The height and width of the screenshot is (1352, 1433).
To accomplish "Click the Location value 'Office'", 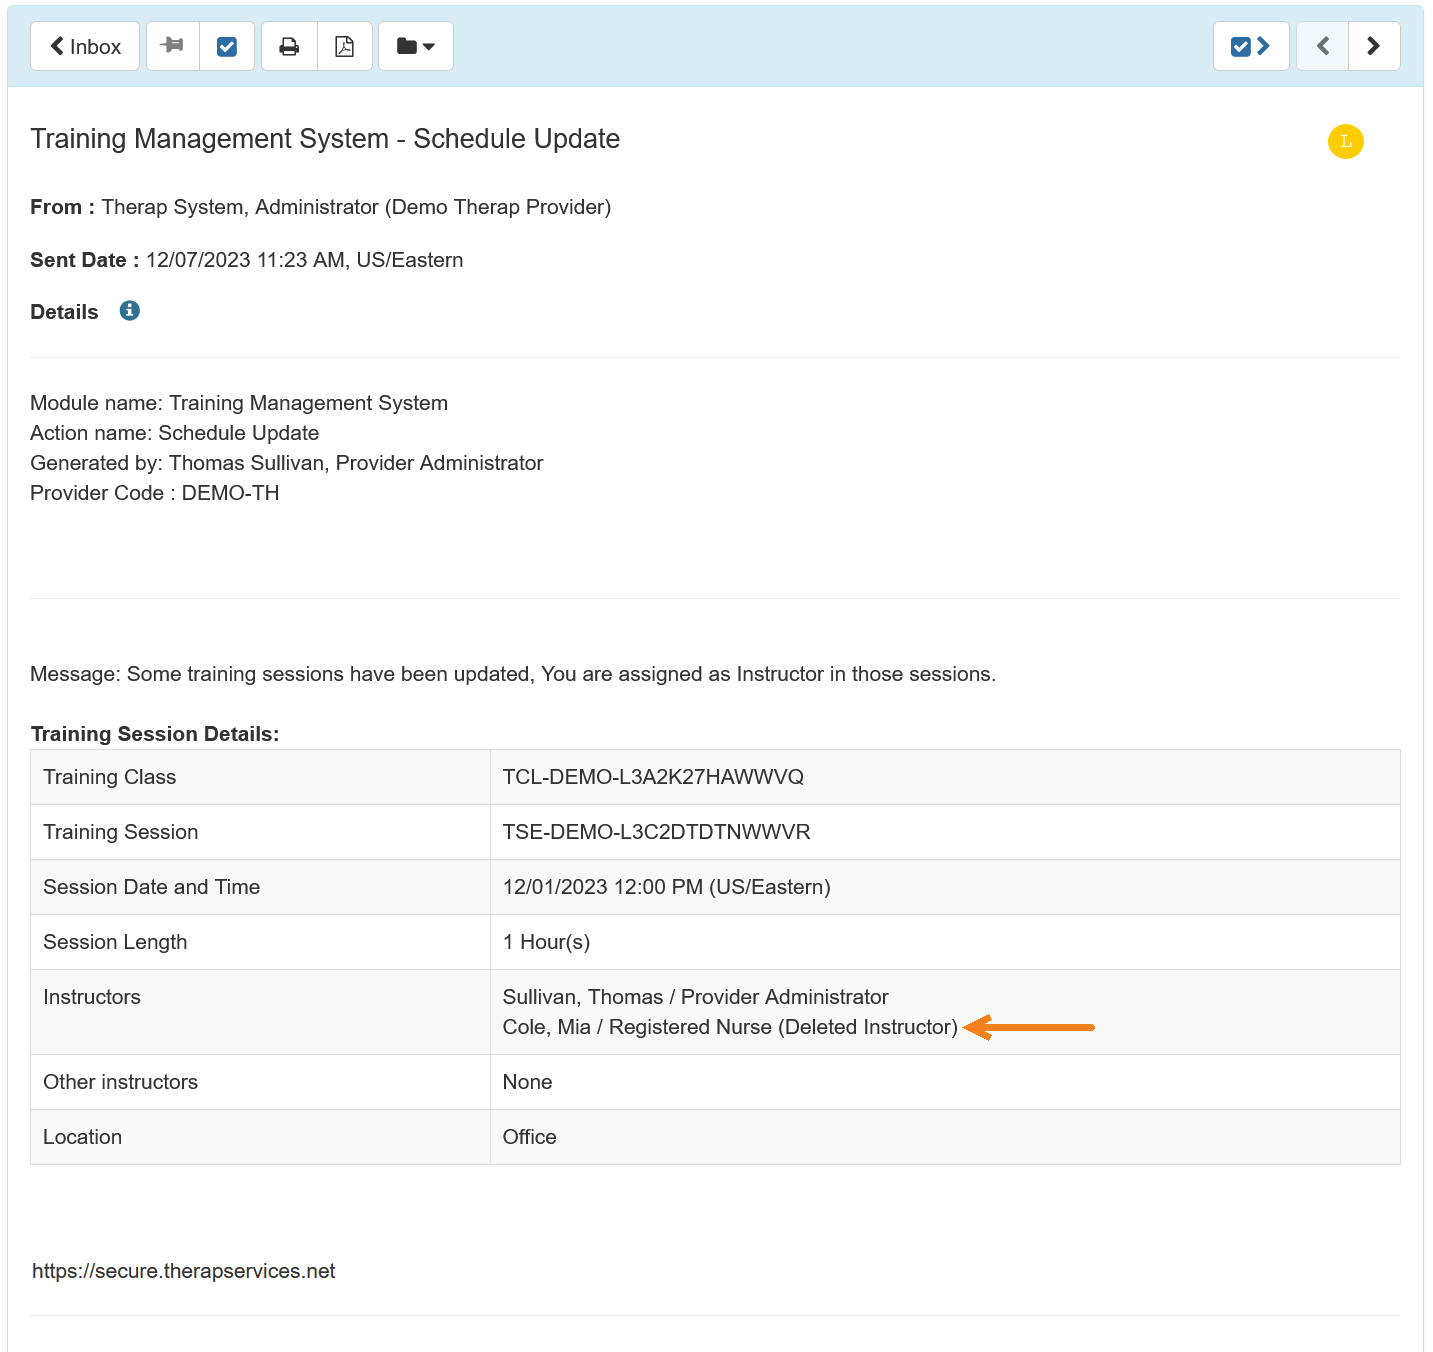I will [x=529, y=1137].
